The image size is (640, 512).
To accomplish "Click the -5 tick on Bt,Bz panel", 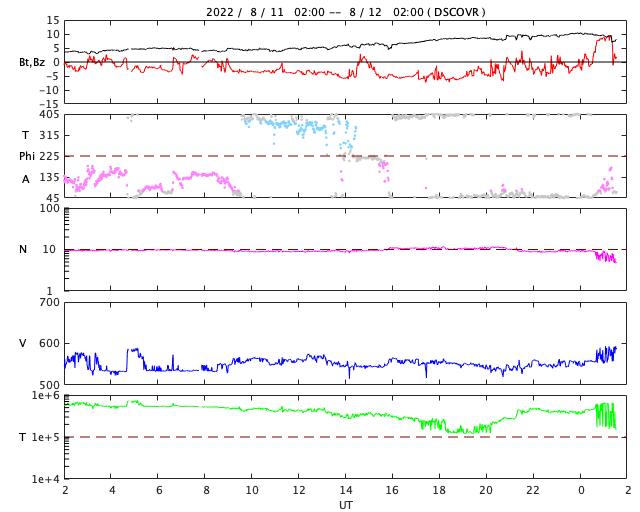I will pyautogui.click(x=53, y=76).
